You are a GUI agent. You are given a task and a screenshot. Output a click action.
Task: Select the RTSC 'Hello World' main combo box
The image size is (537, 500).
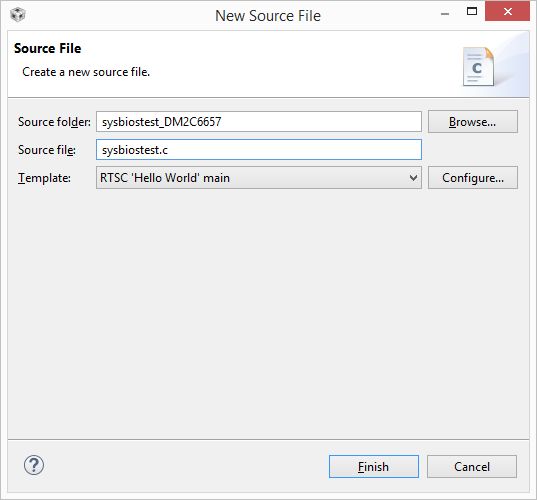coord(259,178)
